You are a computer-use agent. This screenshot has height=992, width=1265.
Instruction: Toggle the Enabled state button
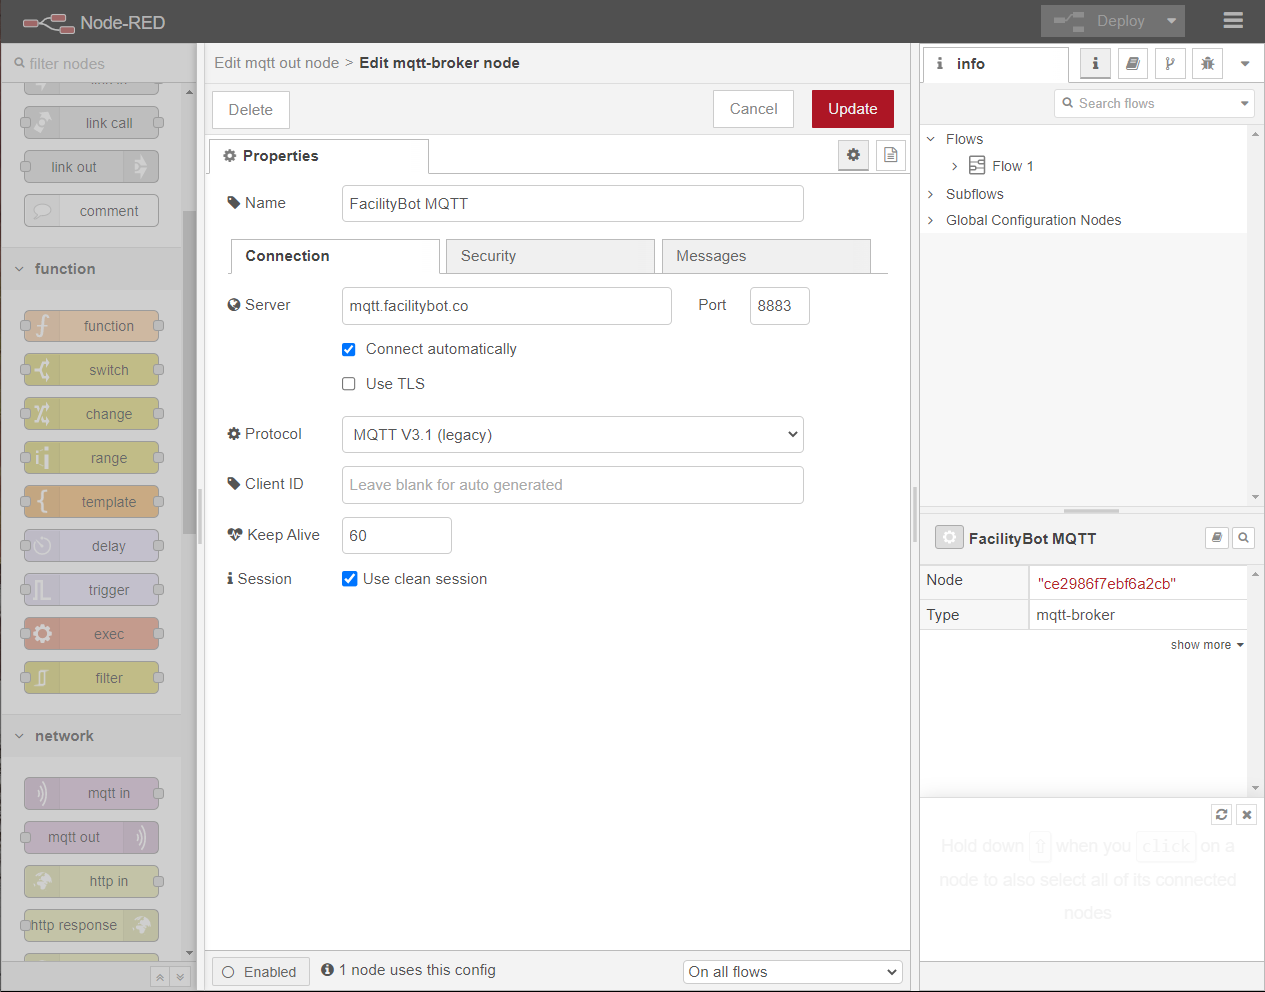[x=260, y=972]
